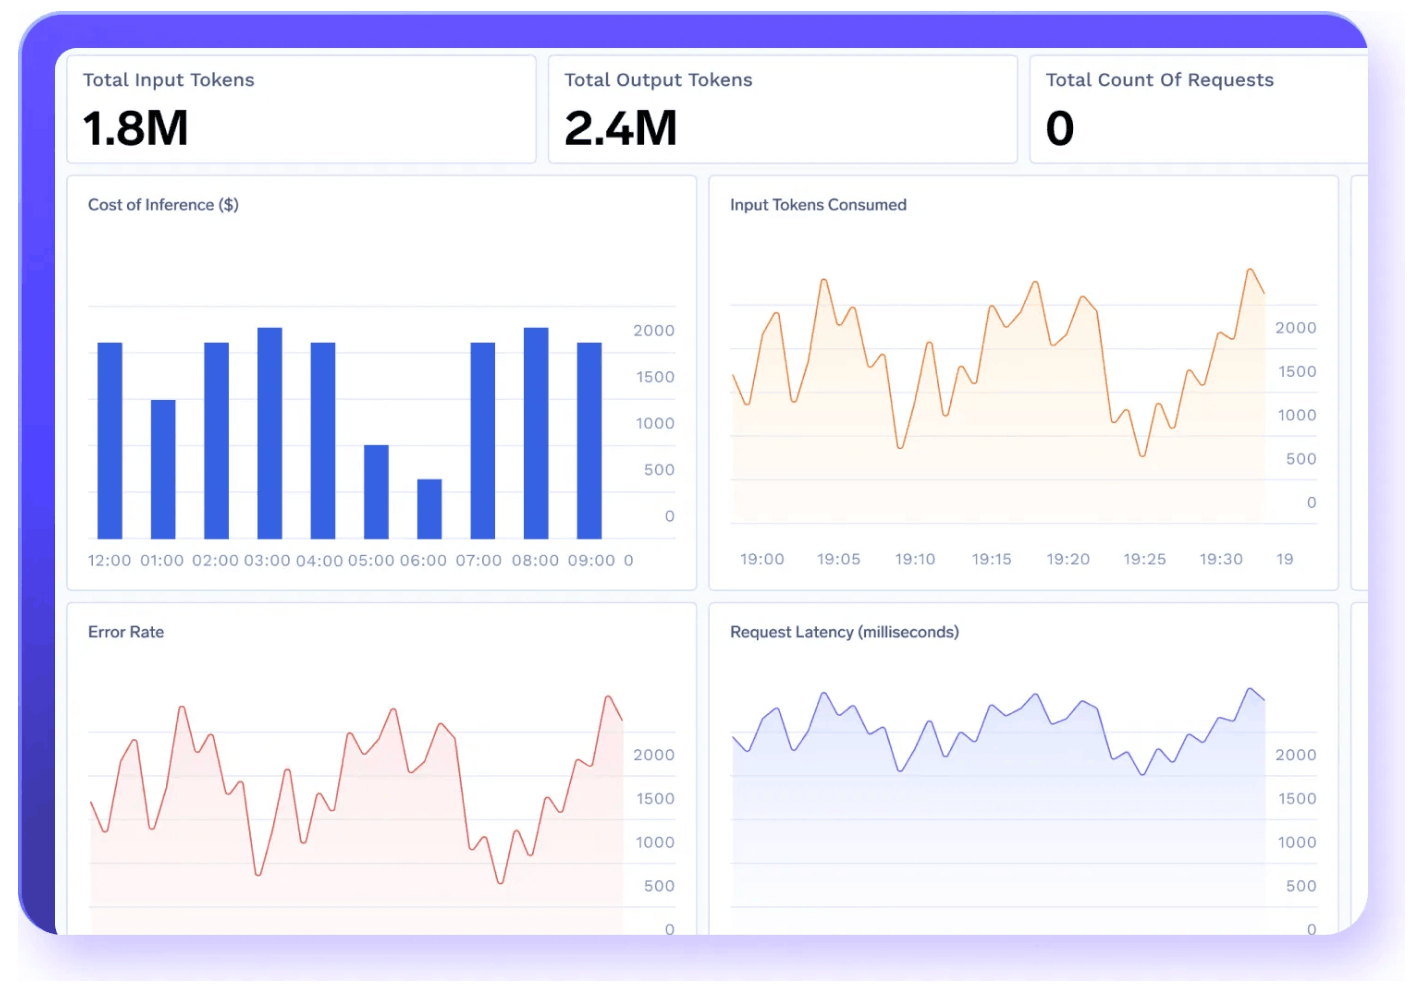Viewport: 1410px width, 986px height.
Task: Click the 12:00 bar in cost chart
Action: coord(110,441)
